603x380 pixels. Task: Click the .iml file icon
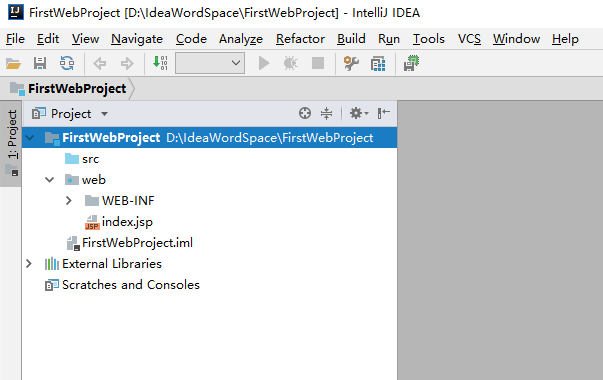click(73, 243)
